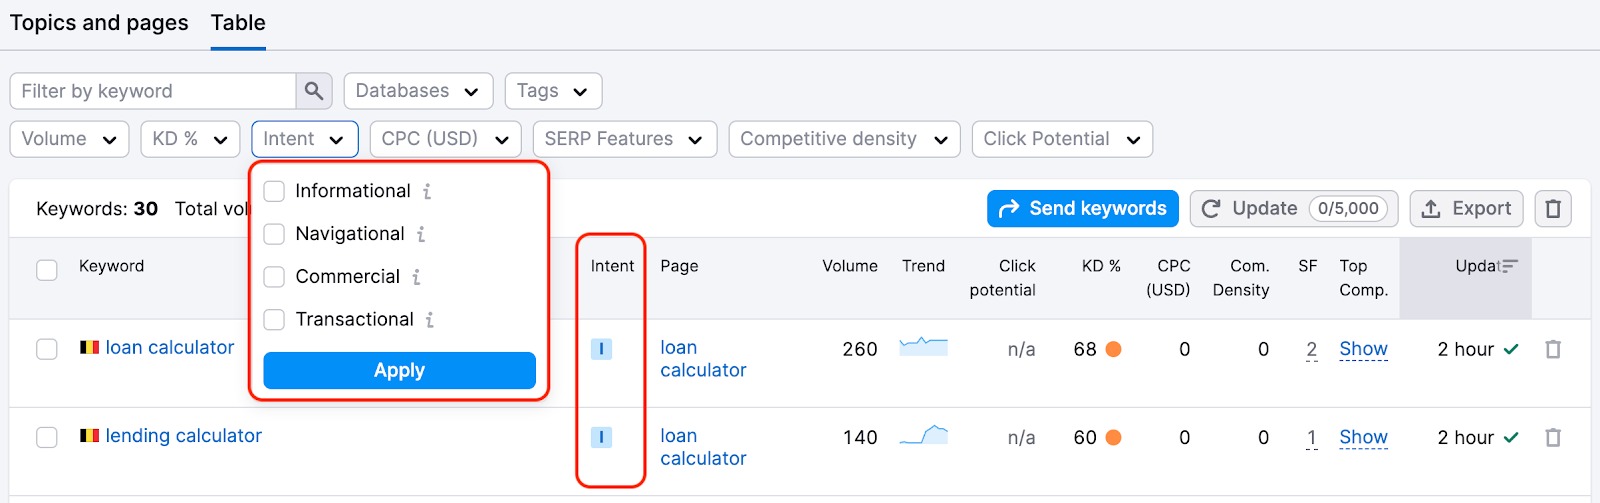
Task: Open the loan calculator keyword link
Action: click(x=170, y=348)
